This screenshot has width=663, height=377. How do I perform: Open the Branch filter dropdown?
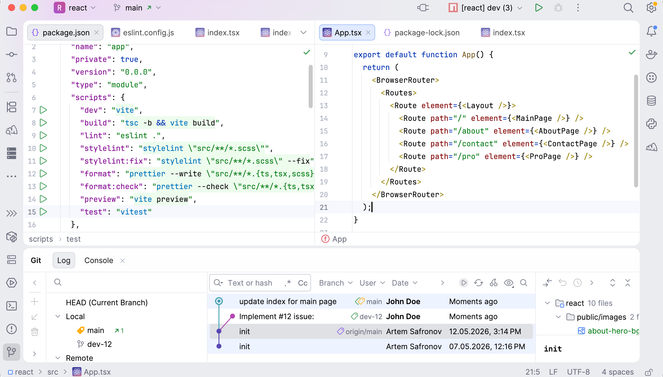335,283
